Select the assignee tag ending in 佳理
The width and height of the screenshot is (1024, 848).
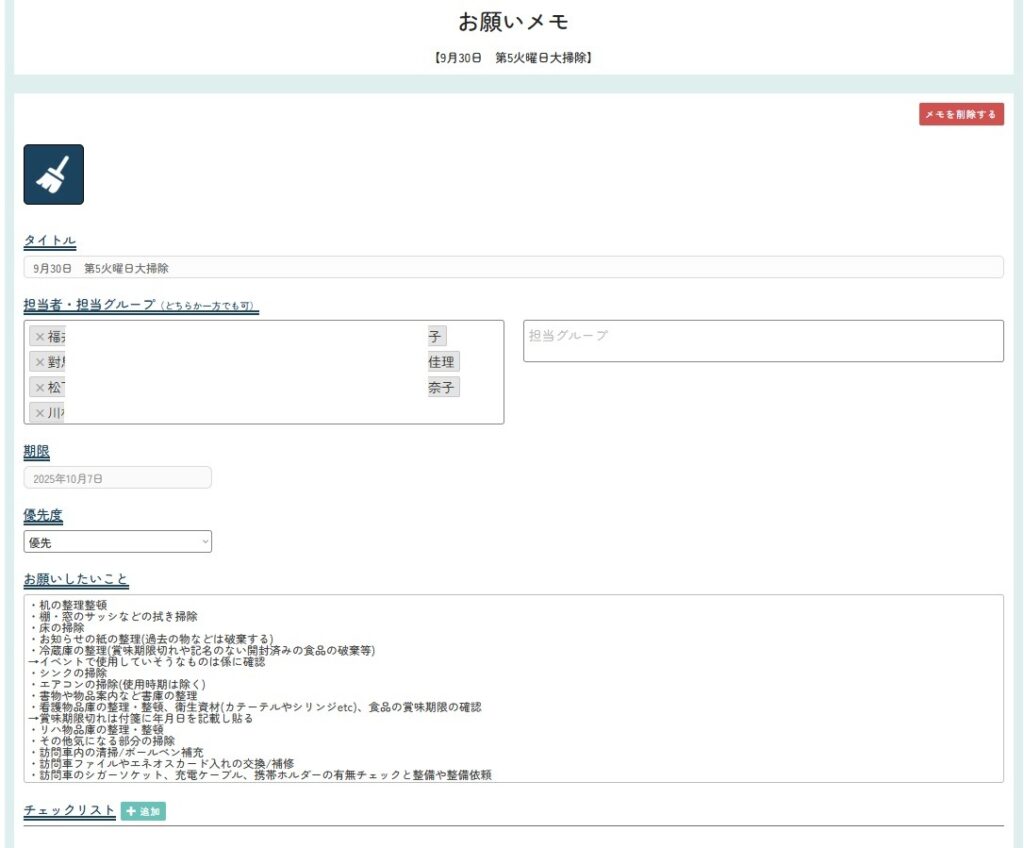point(442,362)
